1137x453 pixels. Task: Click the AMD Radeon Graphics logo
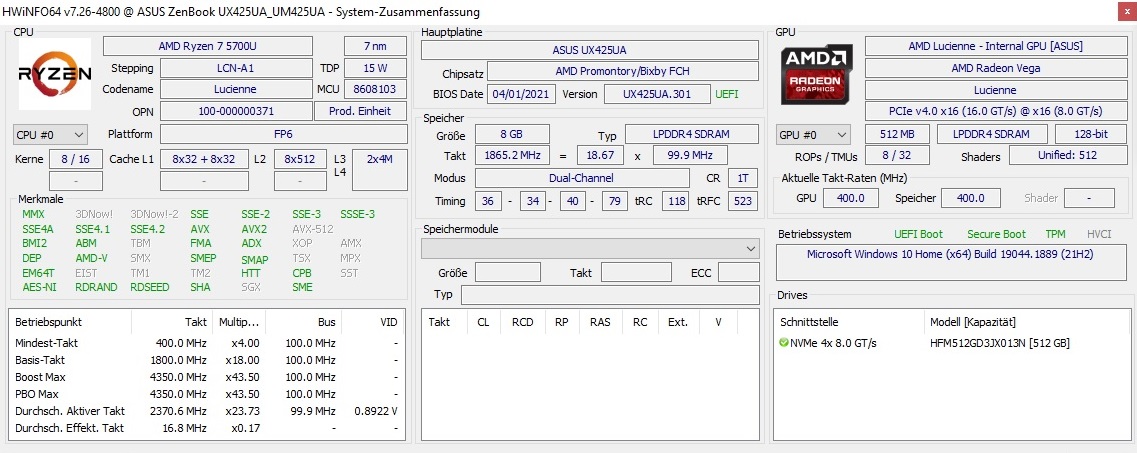817,75
